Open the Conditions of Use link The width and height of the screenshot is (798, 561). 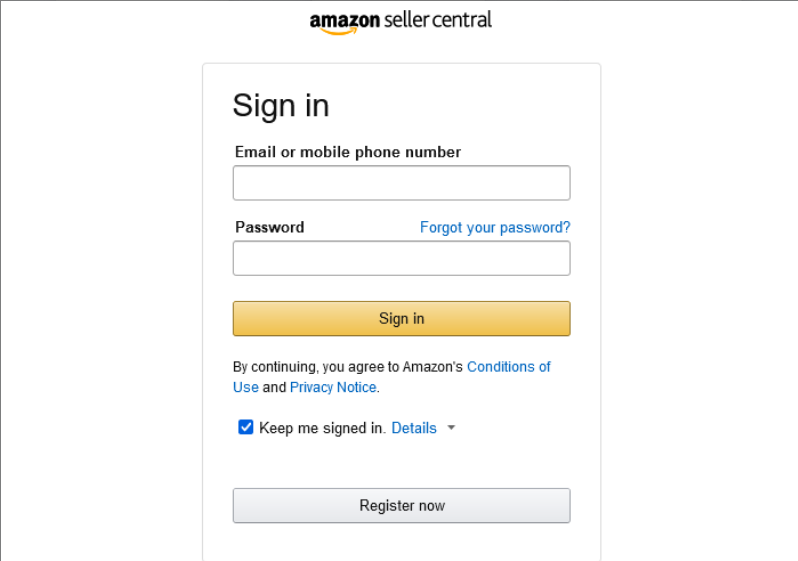[508, 367]
